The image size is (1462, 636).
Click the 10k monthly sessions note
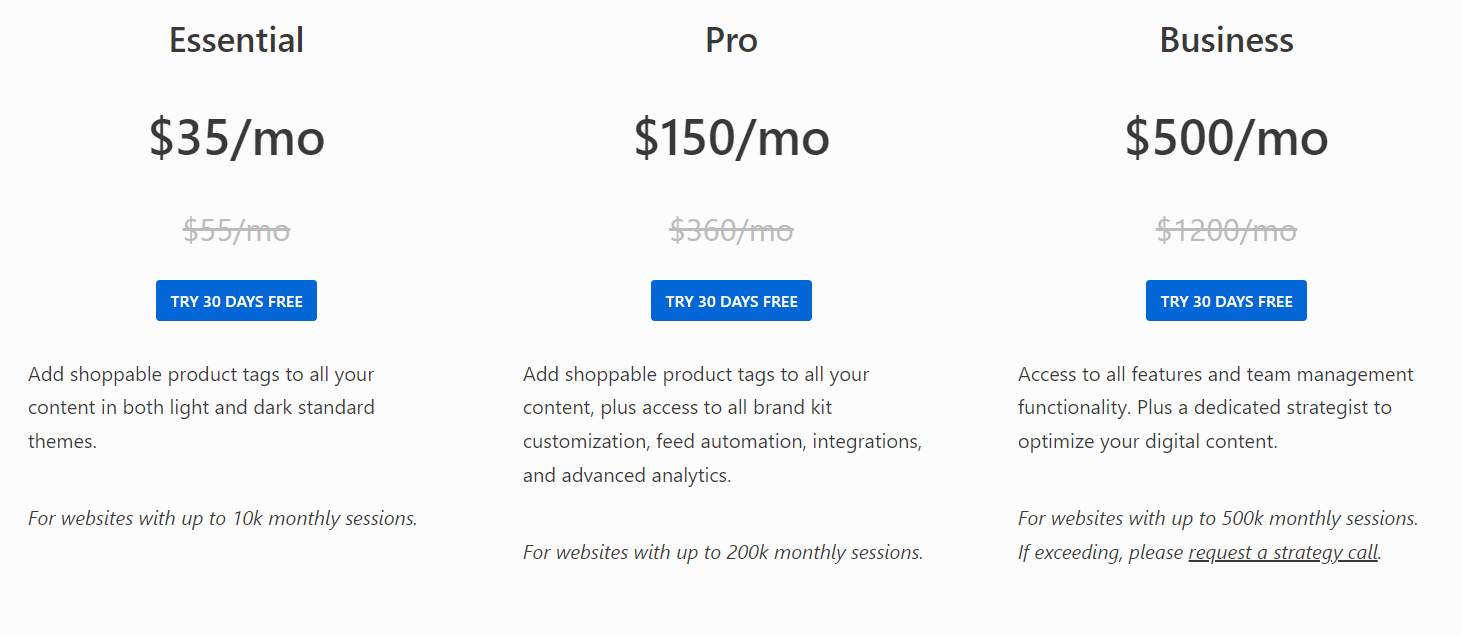coord(222,518)
